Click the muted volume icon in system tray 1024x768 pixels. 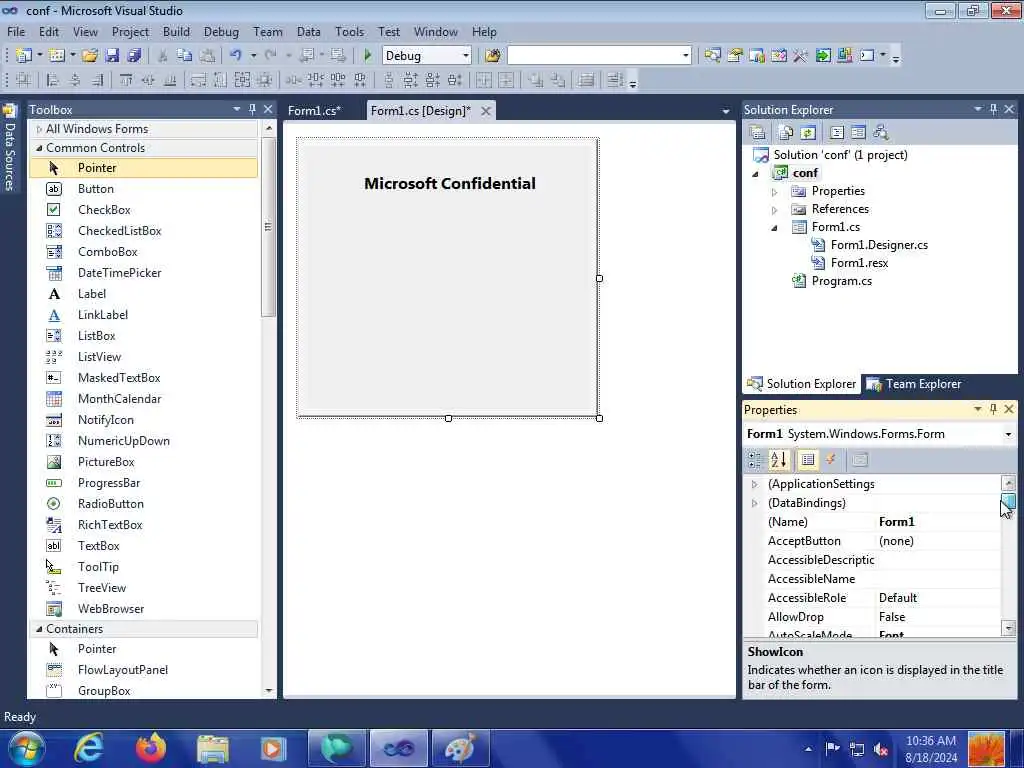tap(881, 749)
